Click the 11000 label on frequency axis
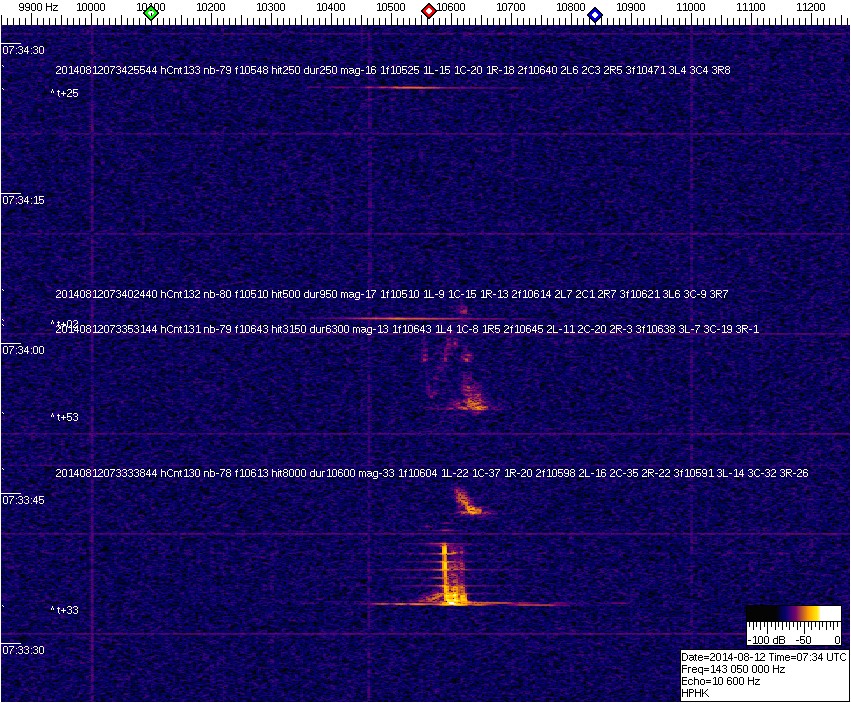This screenshot has height=703, width=851. [691, 7]
